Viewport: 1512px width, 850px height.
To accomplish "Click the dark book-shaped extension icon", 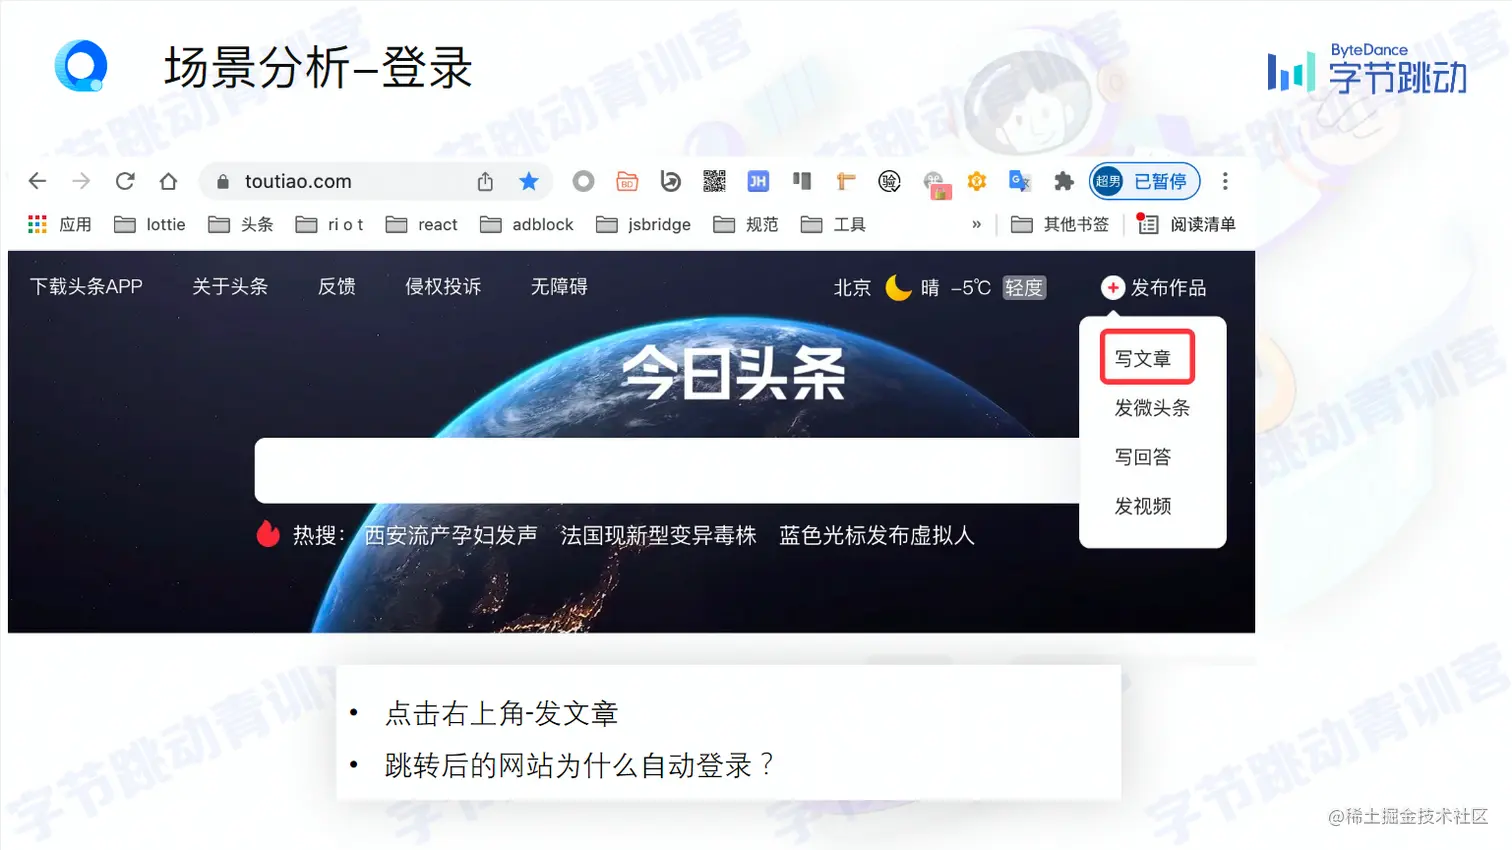I will [x=802, y=181].
